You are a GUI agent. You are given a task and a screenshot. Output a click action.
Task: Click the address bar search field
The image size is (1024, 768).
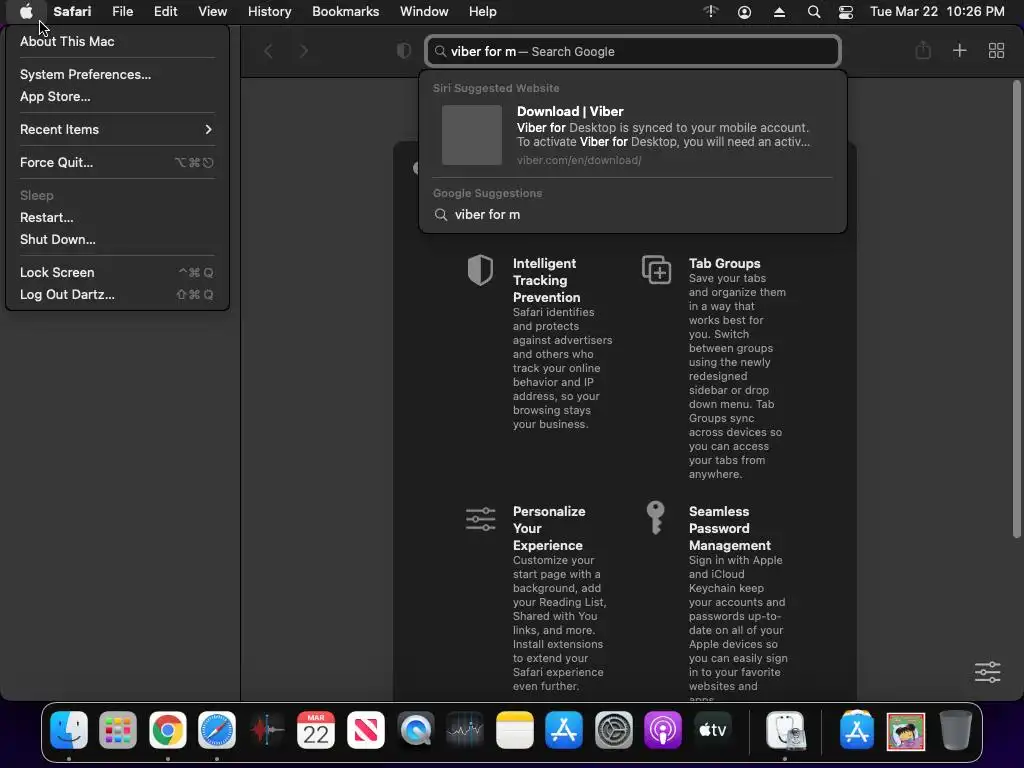tap(633, 51)
